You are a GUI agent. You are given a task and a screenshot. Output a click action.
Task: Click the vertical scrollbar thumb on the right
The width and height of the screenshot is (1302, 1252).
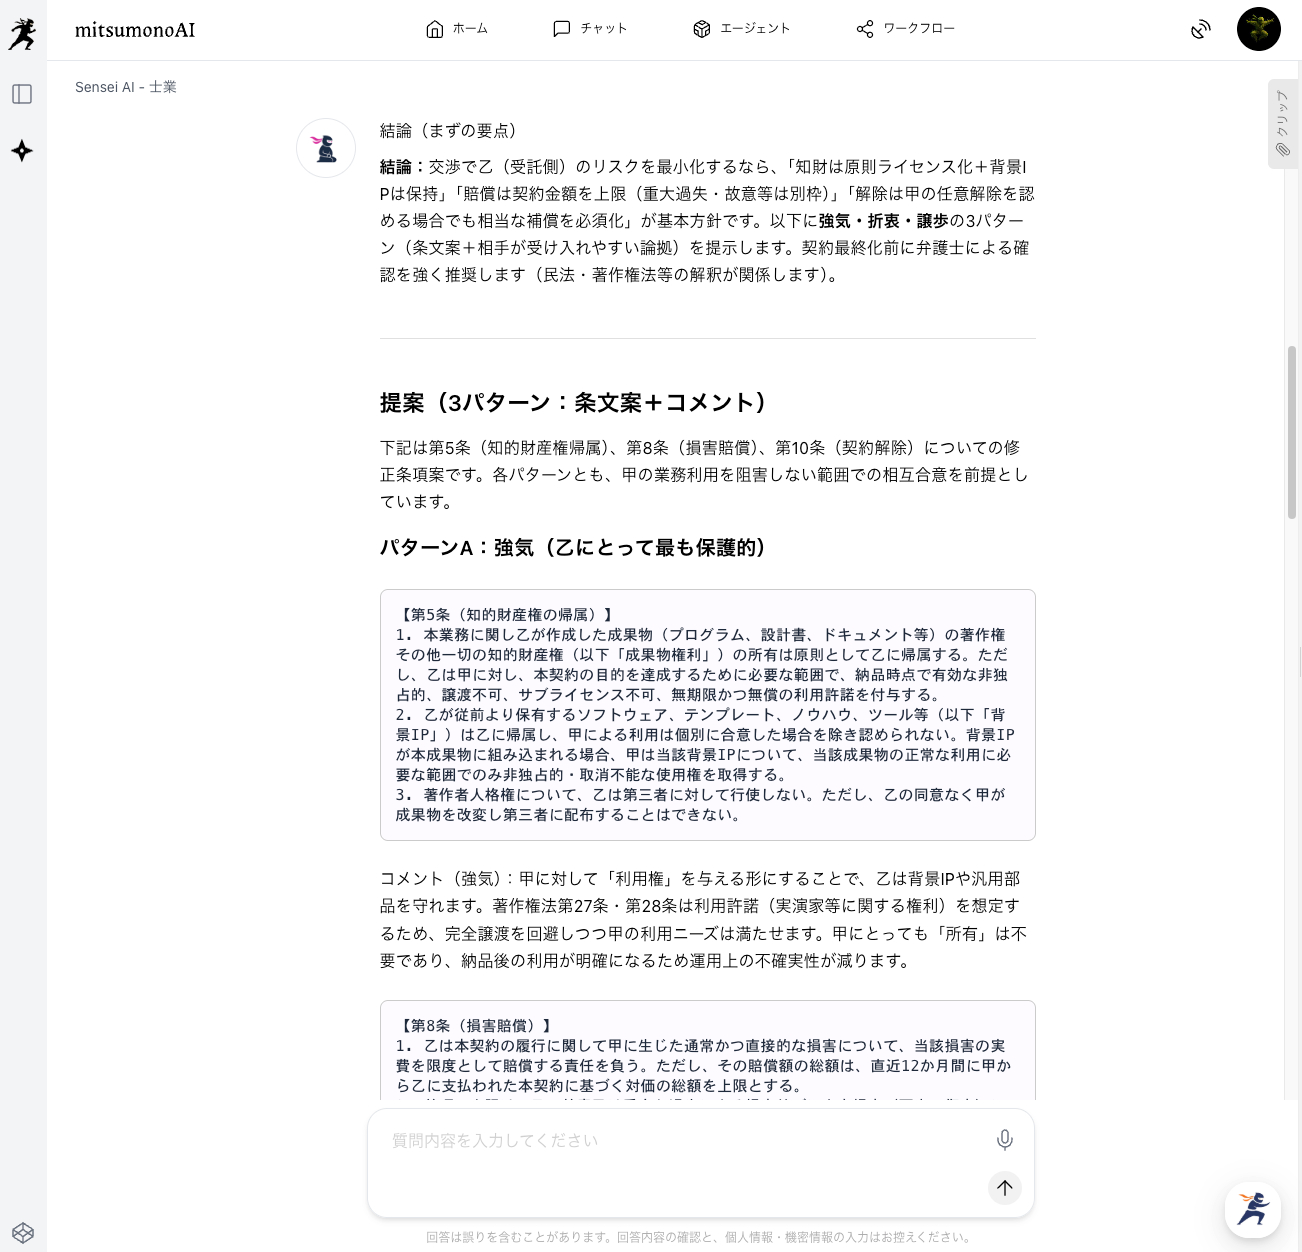(1292, 430)
